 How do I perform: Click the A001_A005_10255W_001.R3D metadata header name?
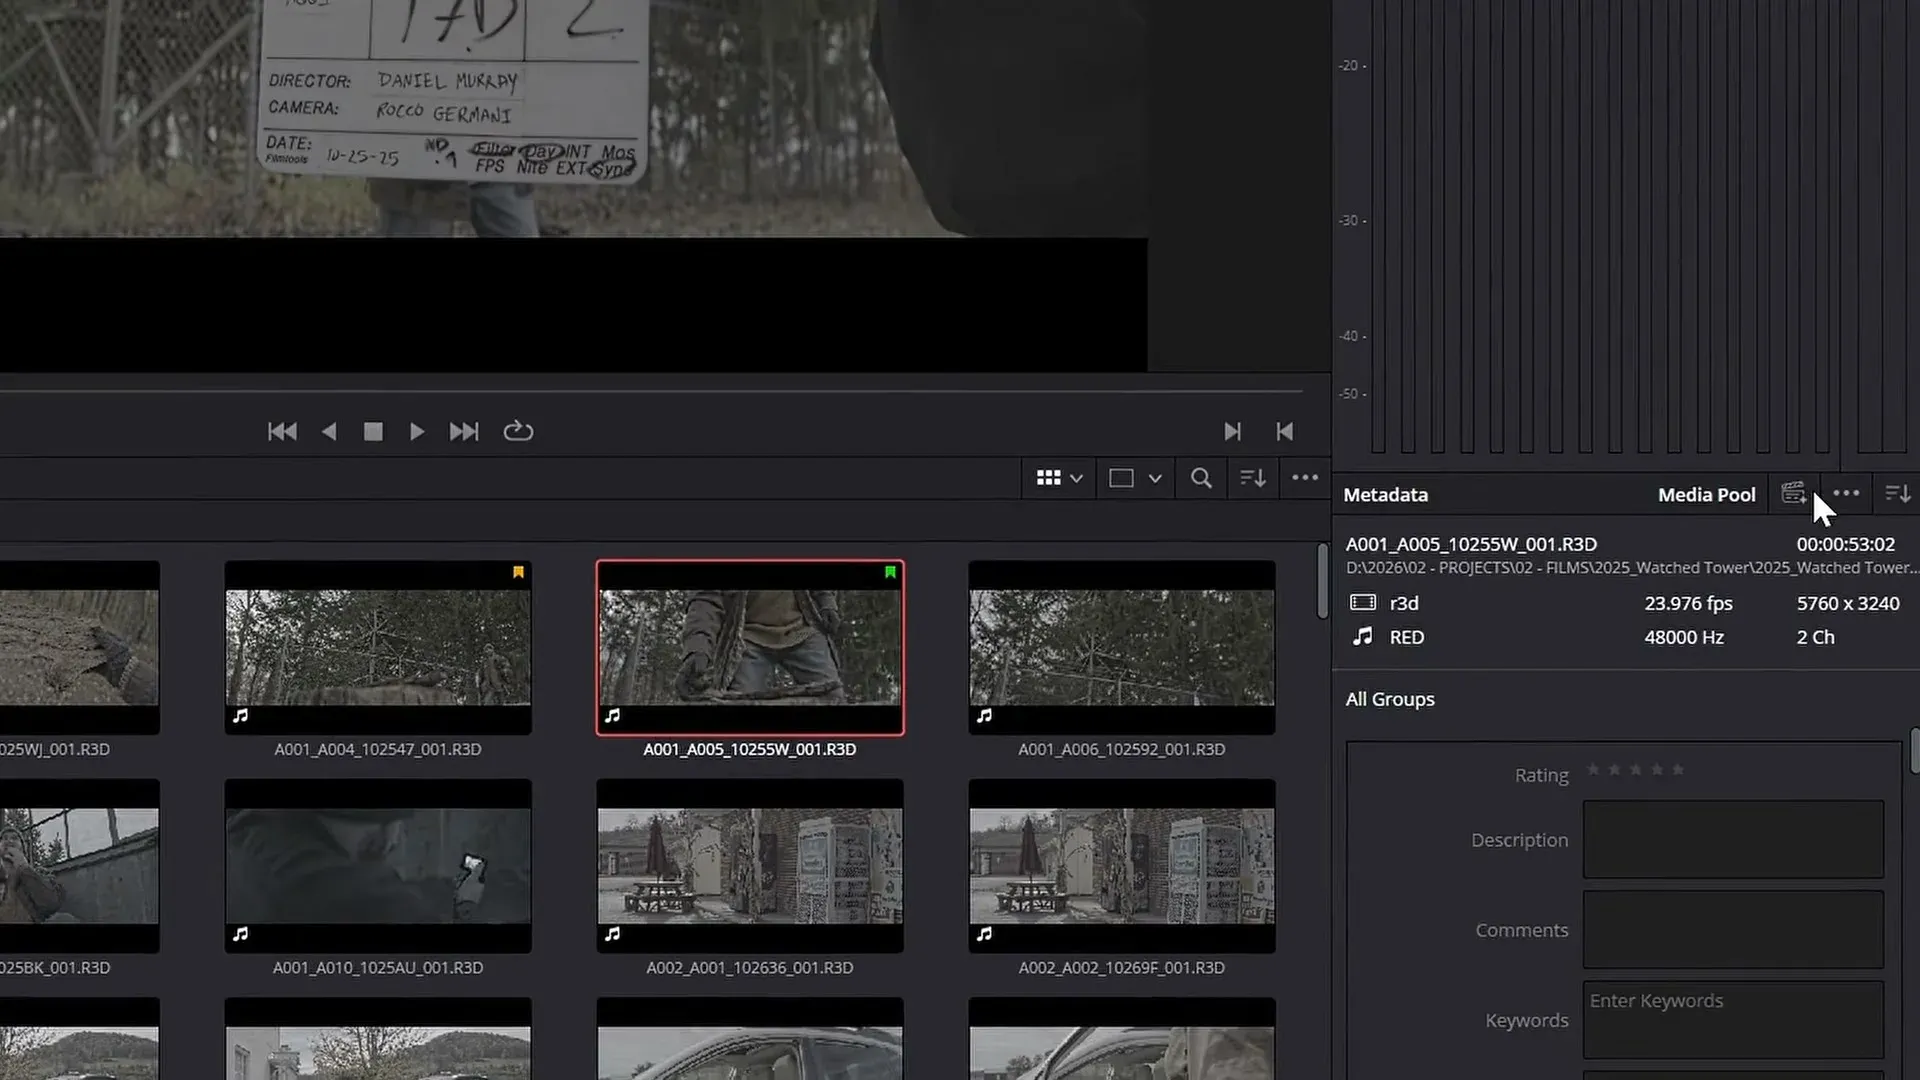pyautogui.click(x=1471, y=544)
